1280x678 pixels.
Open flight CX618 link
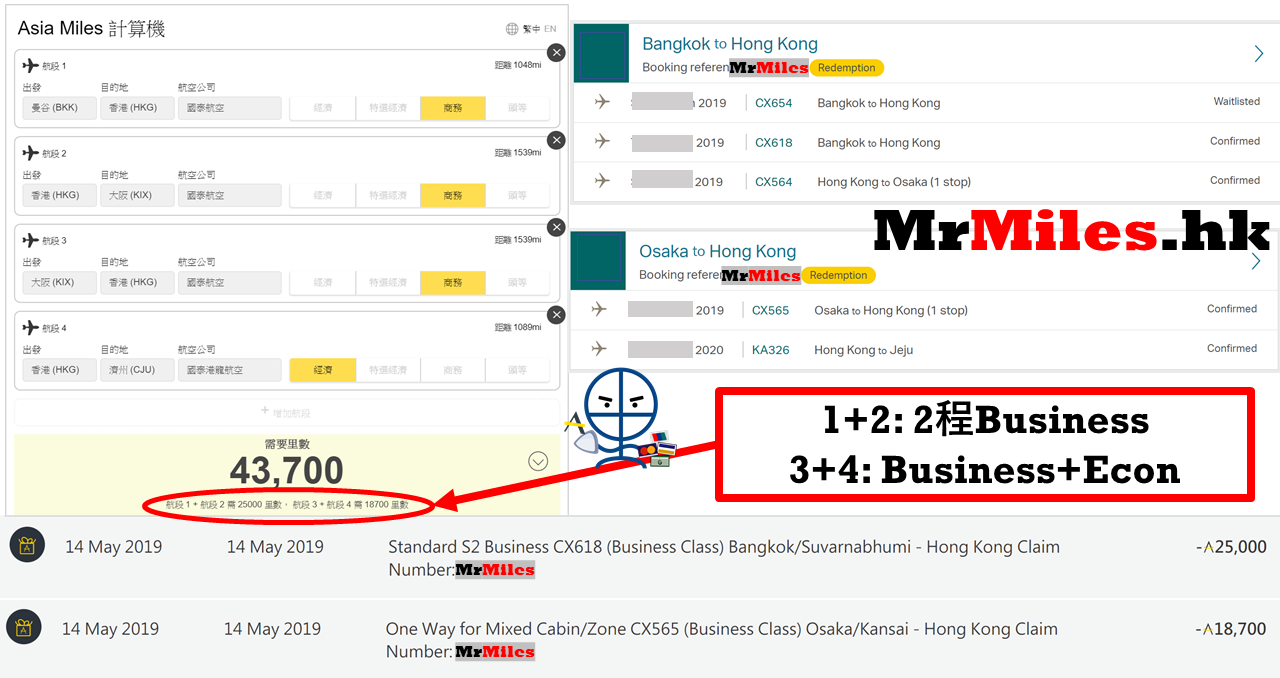coord(773,142)
